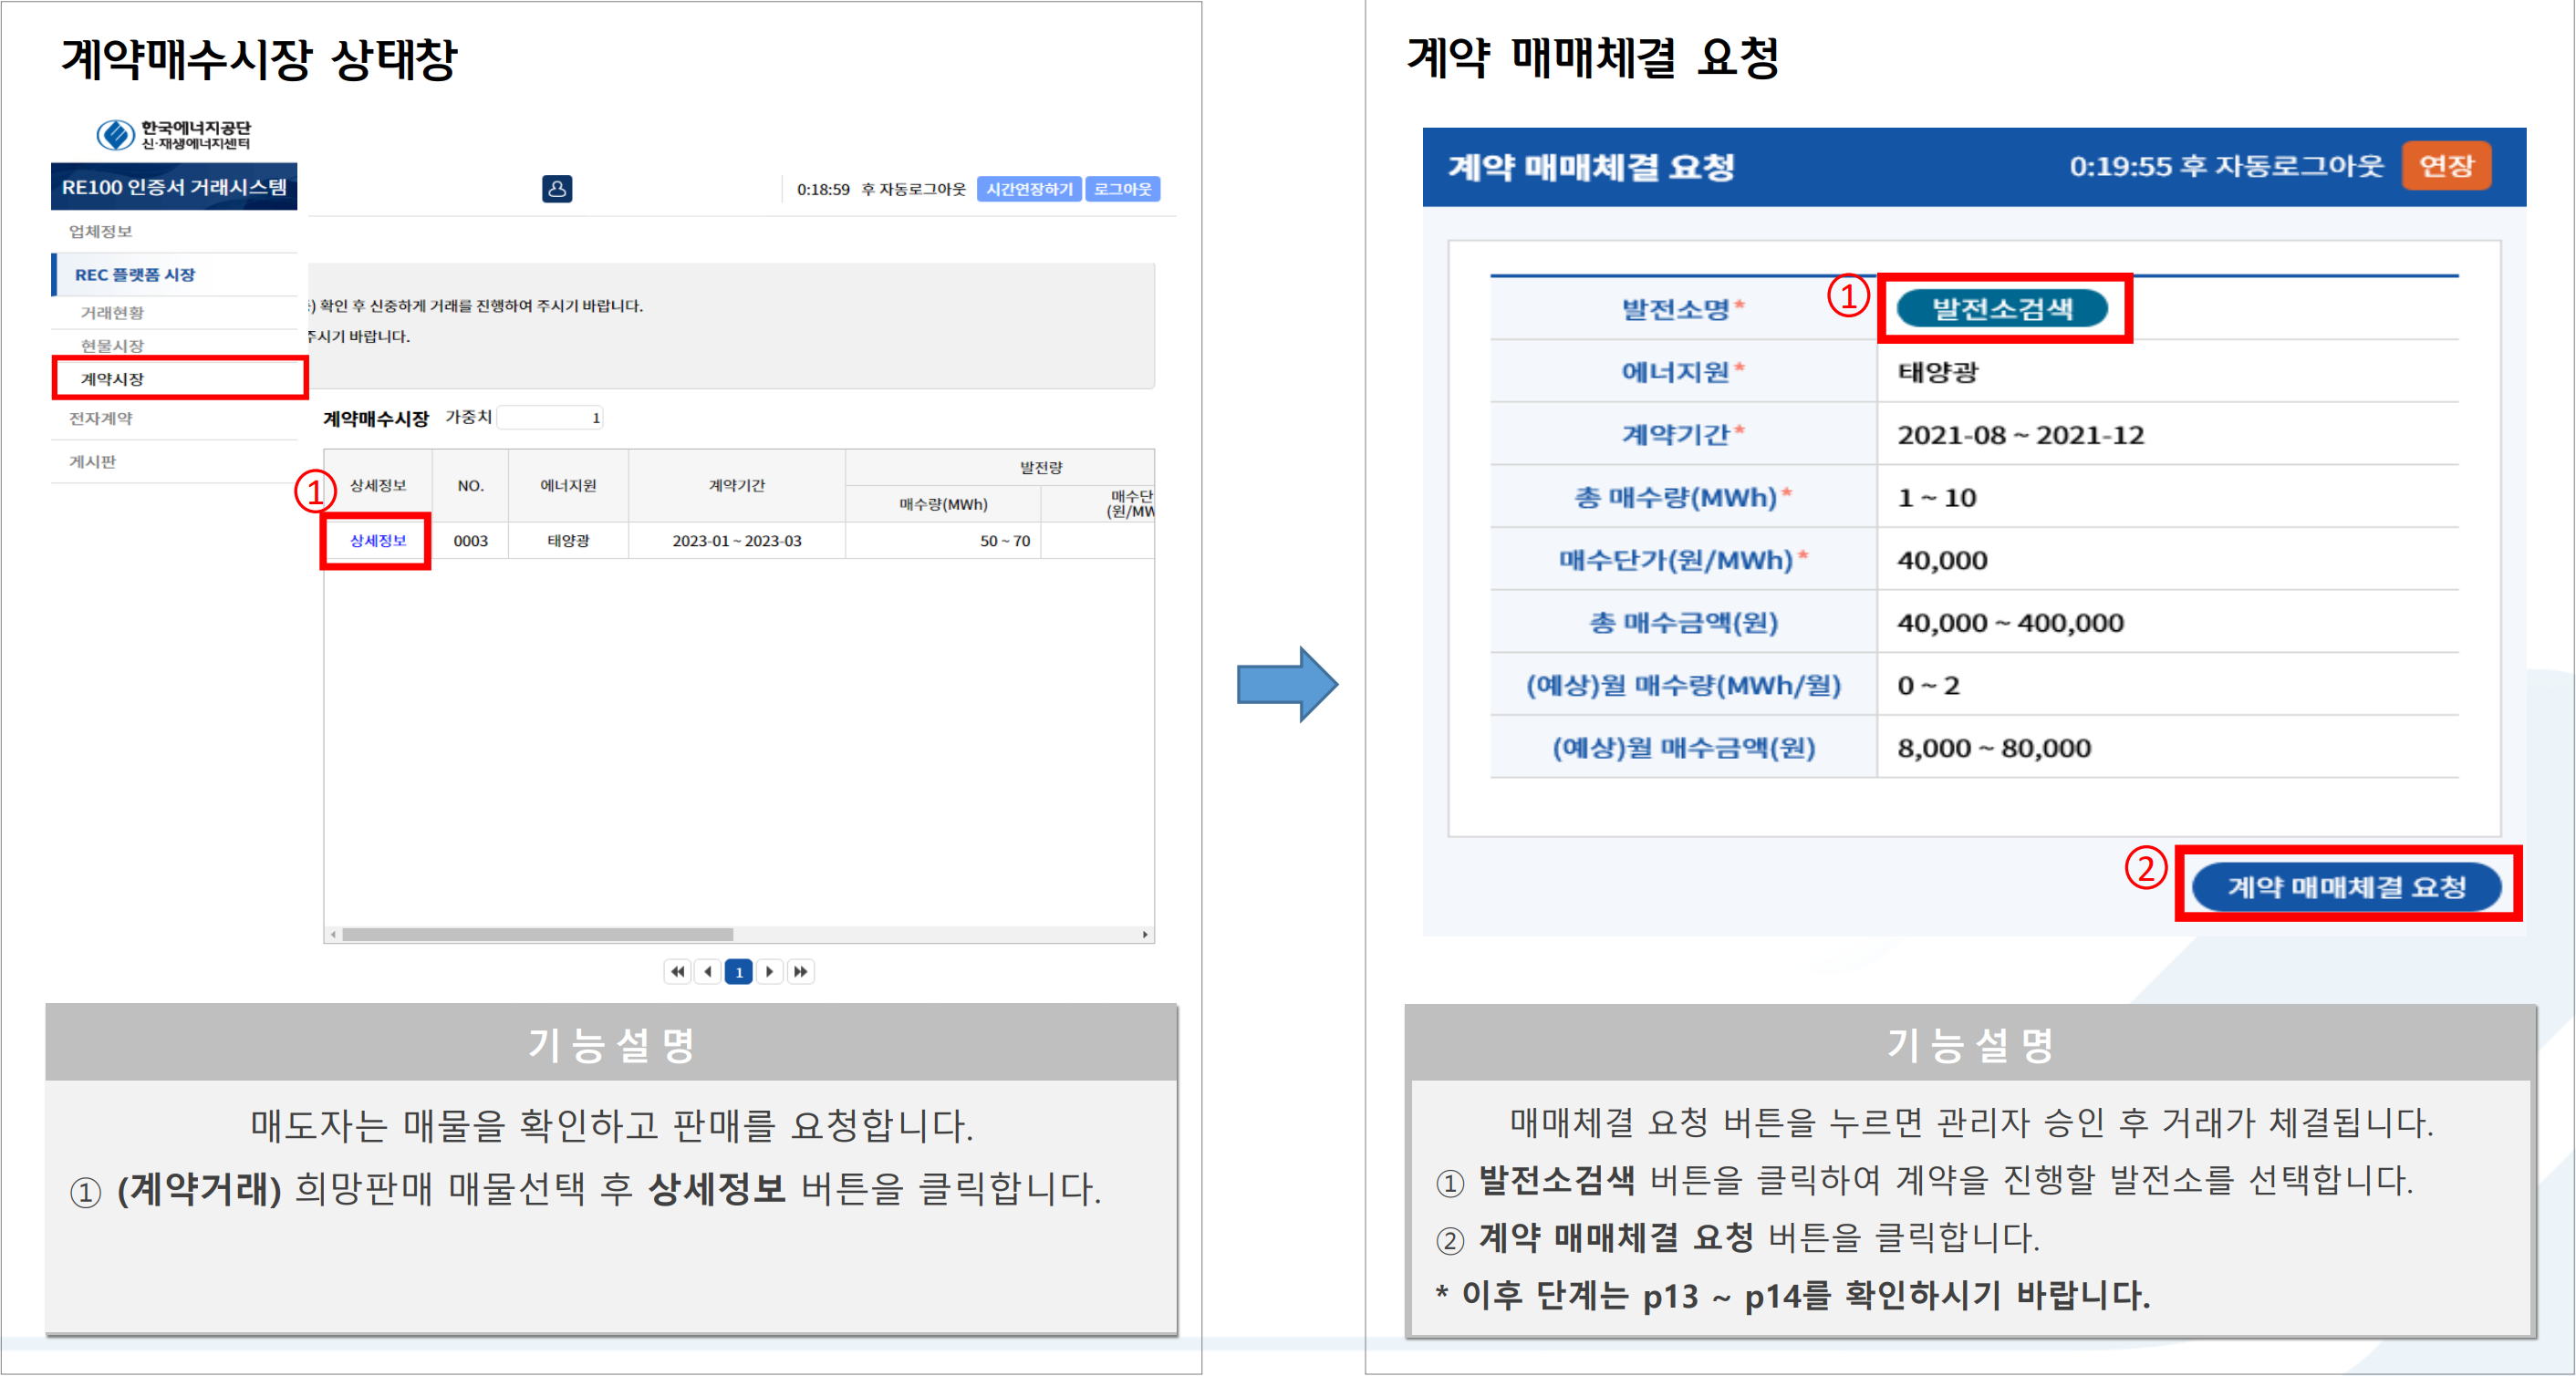
Task: Expand REC 플랫폼 시장 menu section
Action: pyautogui.click(x=135, y=275)
